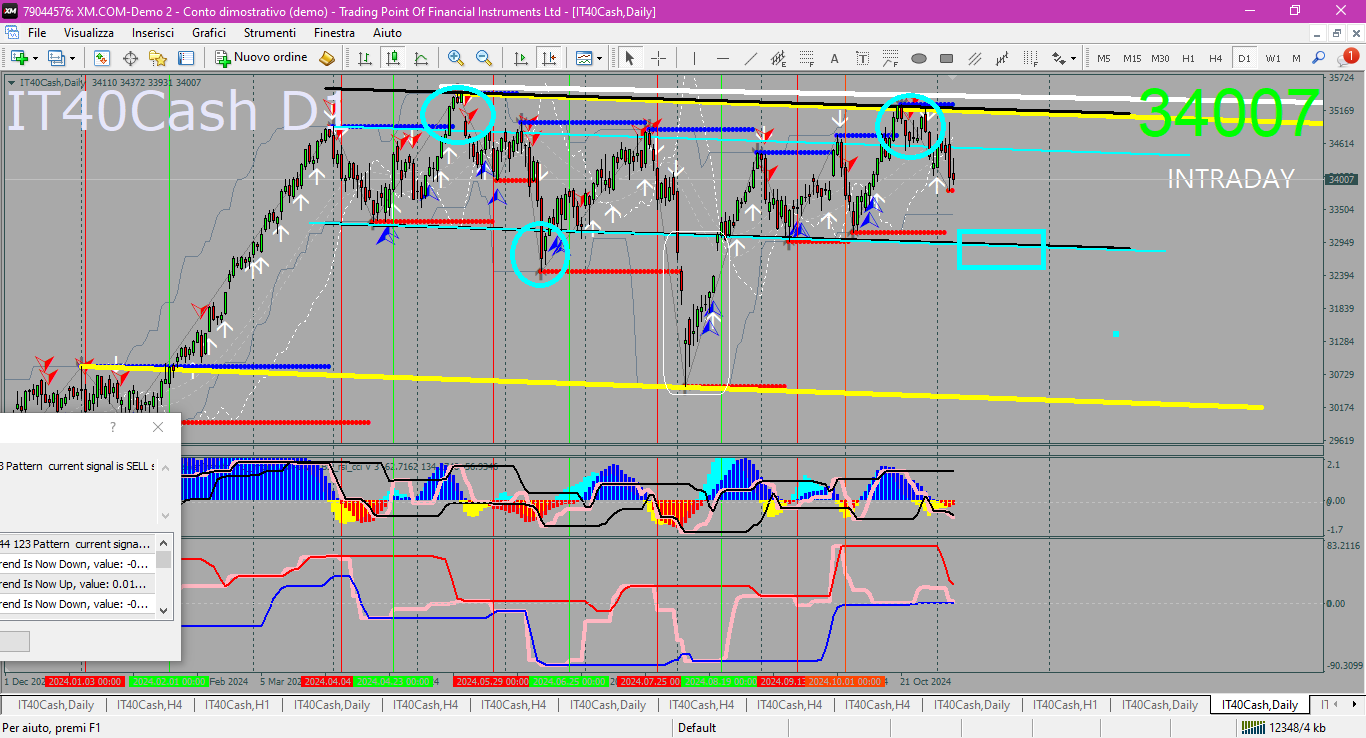Select the rectangle drawing tool
Screen dimensions: 1366x738
coord(947,58)
